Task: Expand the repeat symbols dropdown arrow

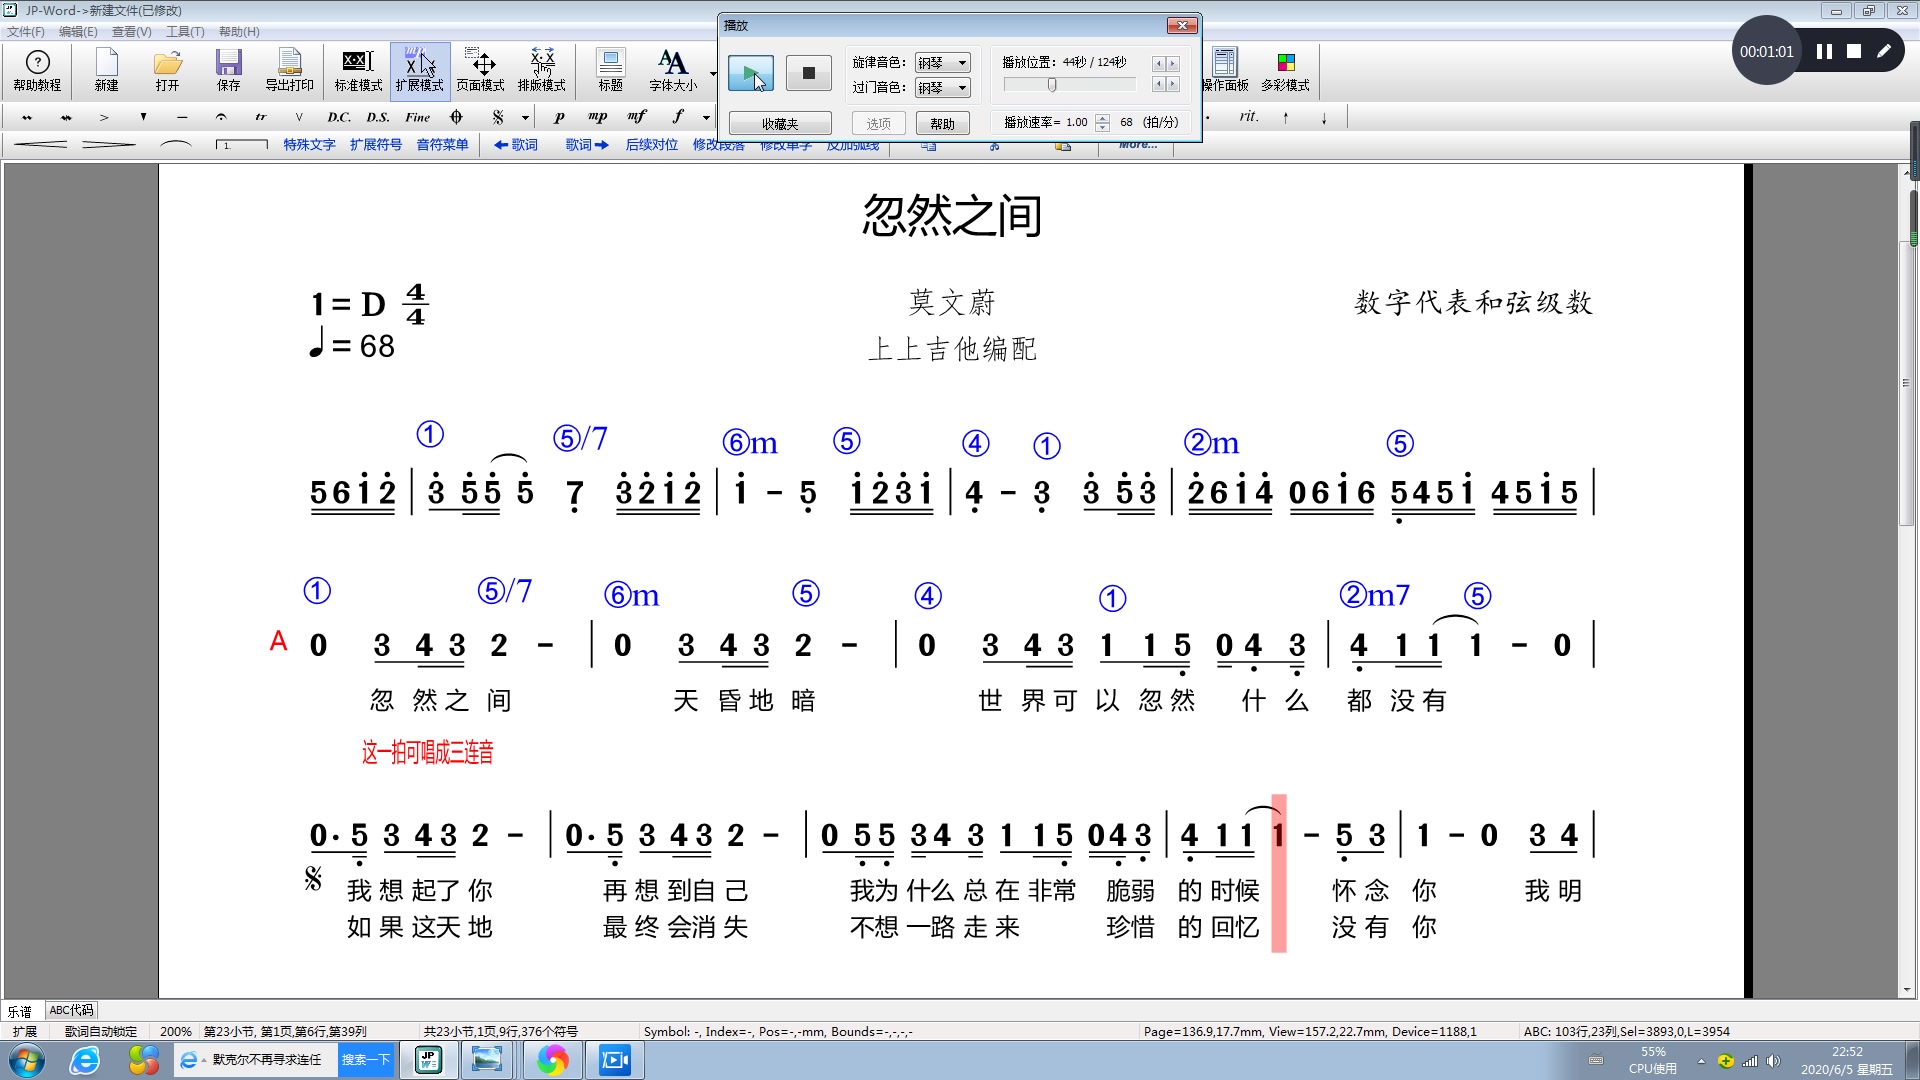Action: 525,118
